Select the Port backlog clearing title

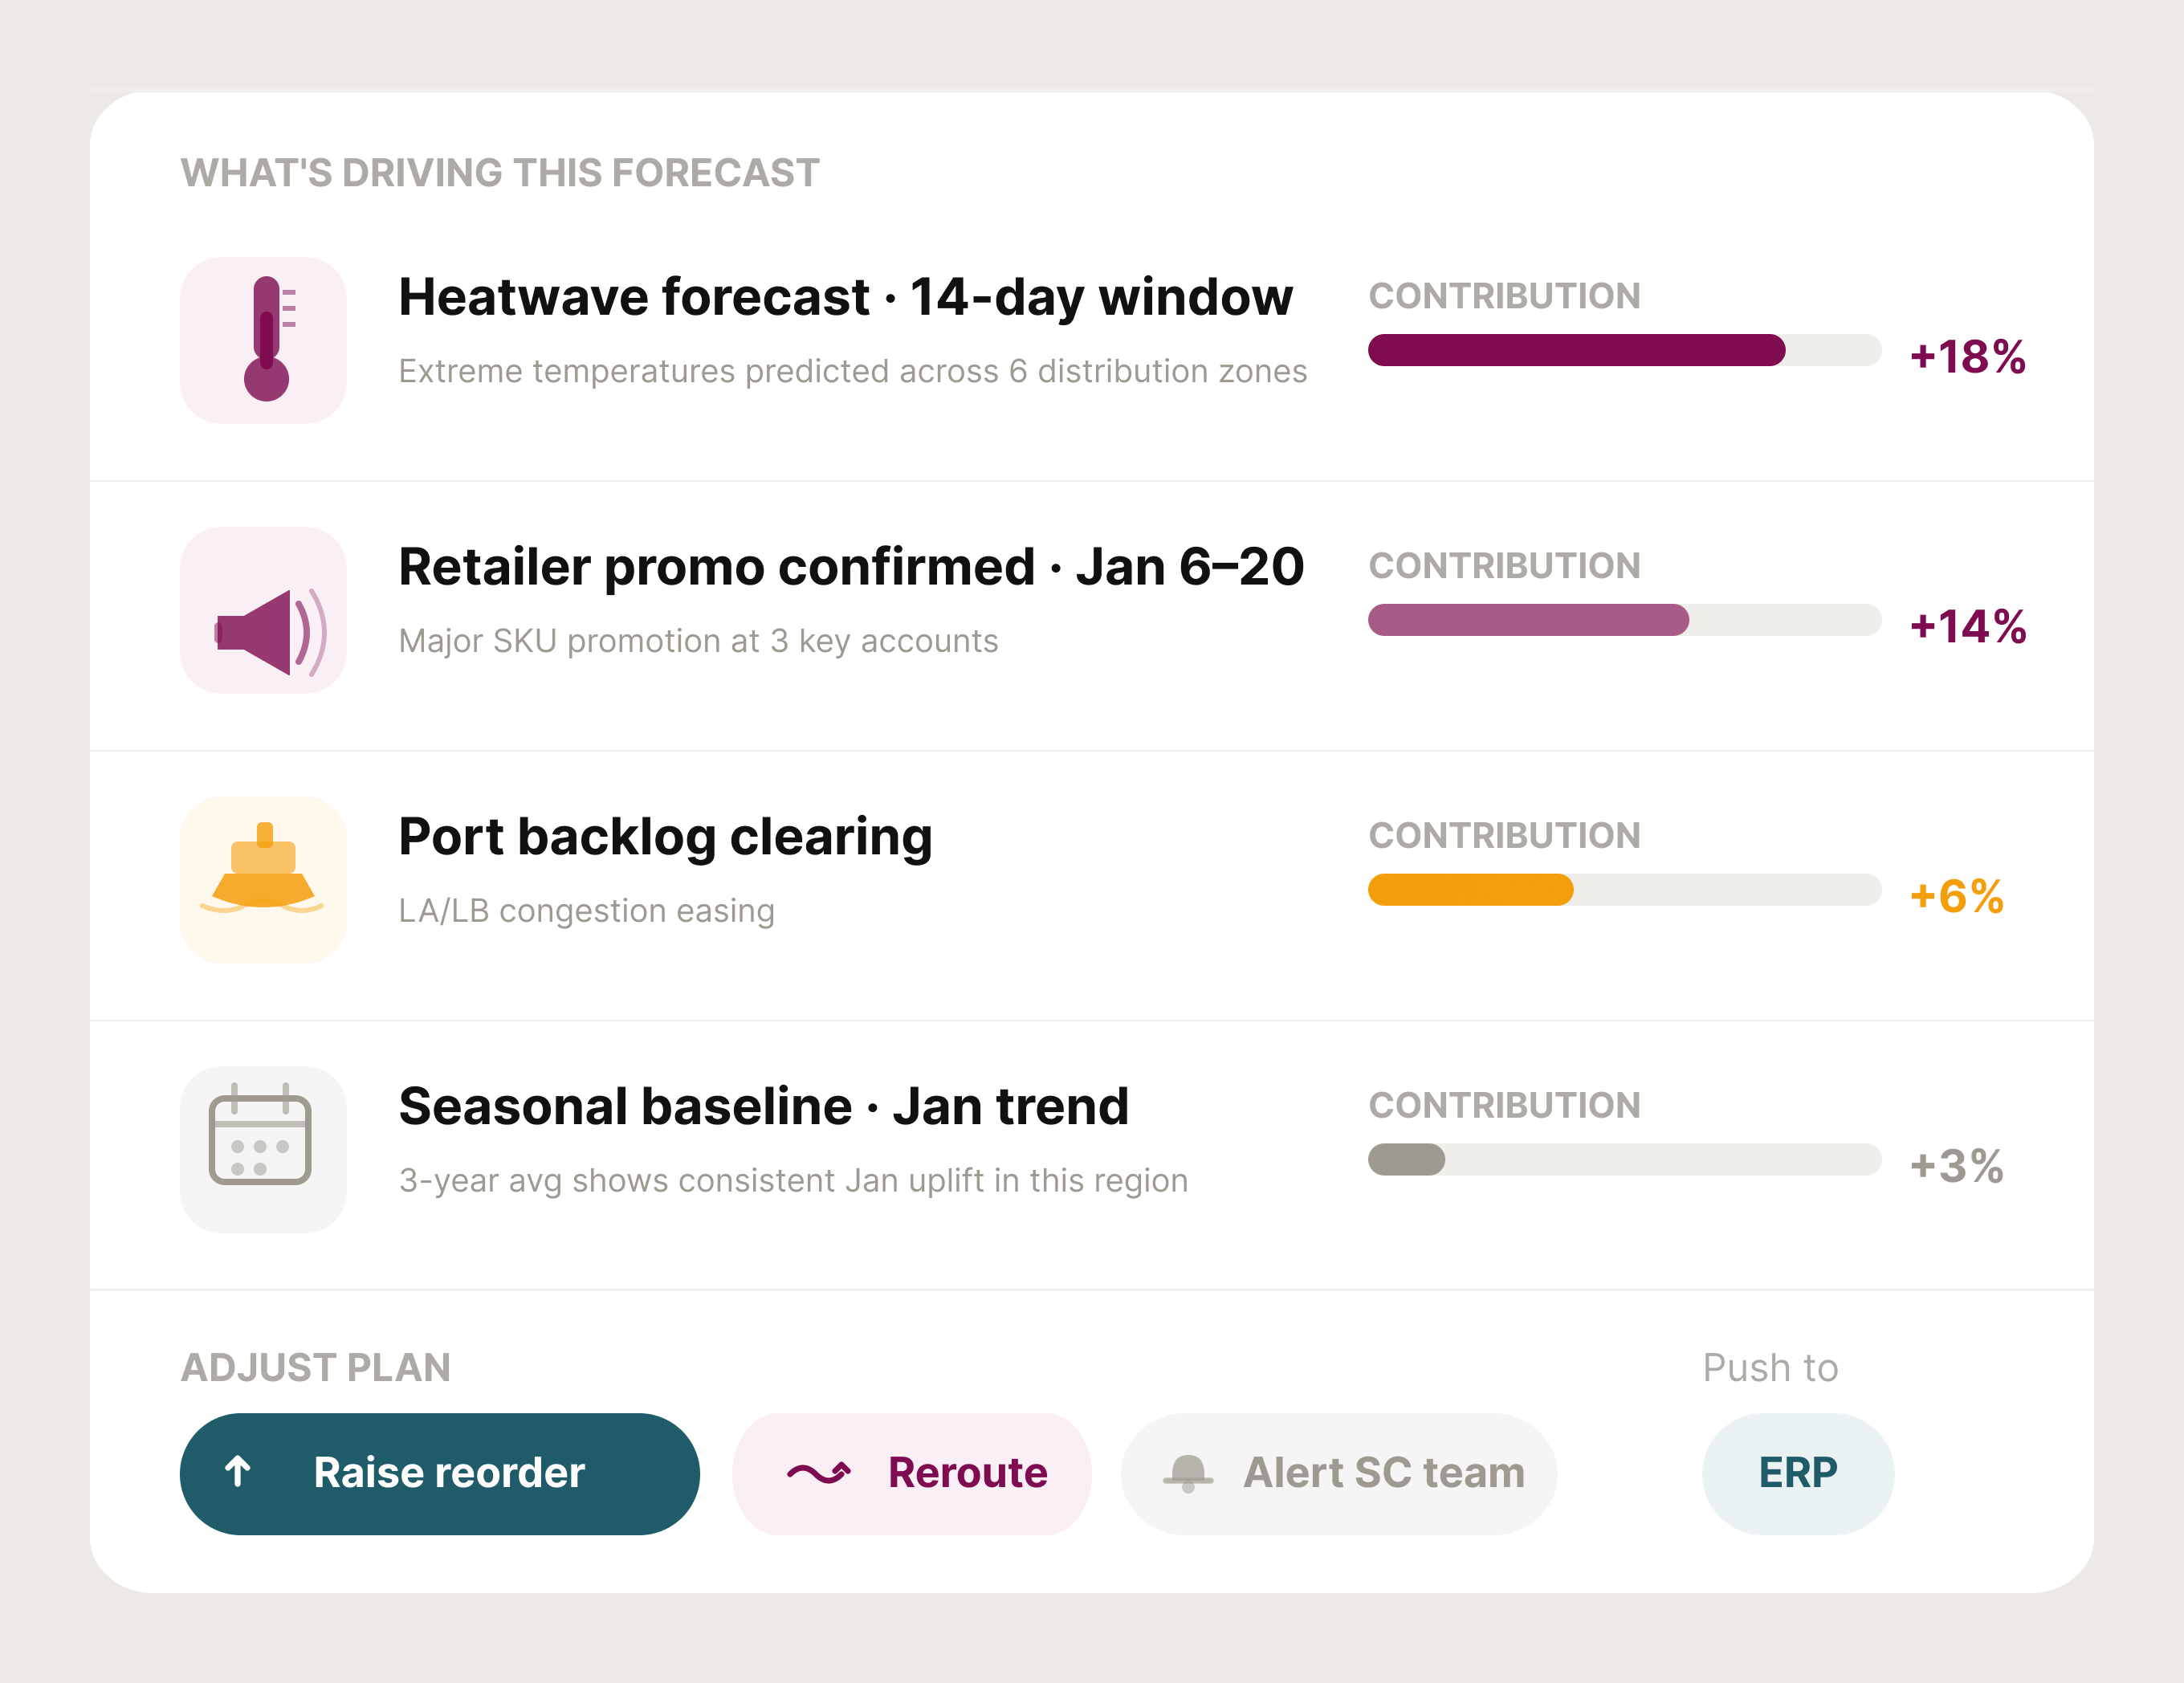tap(665, 837)
